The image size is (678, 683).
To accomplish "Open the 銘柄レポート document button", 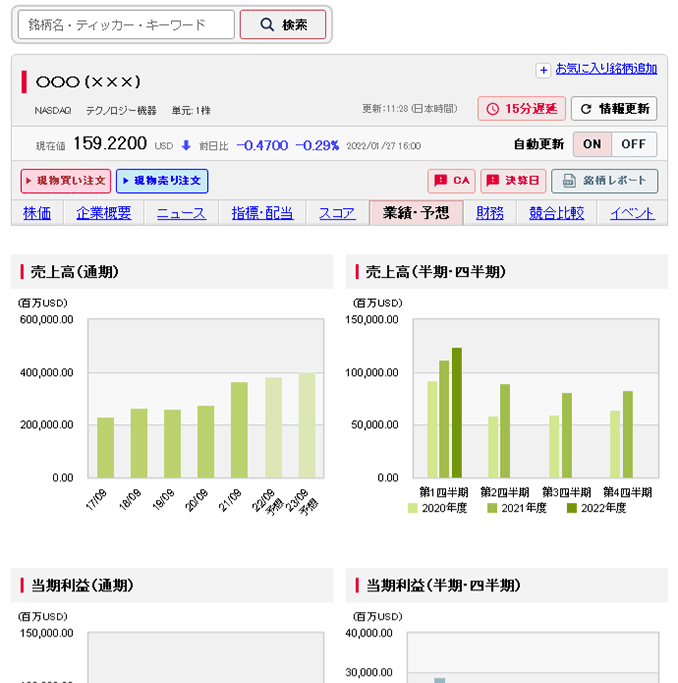I will point(605,181).
